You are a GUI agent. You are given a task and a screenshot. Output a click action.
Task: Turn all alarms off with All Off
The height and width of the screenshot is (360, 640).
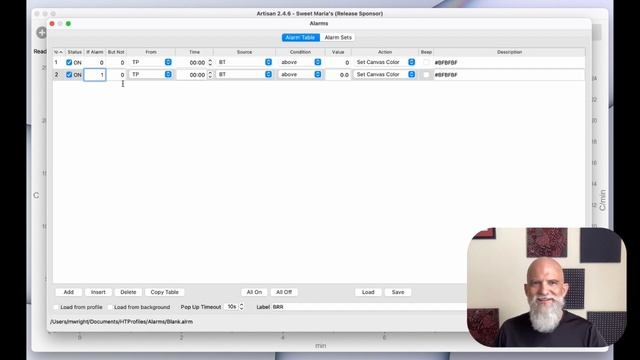pyautogui.click(x=284, y=292)
